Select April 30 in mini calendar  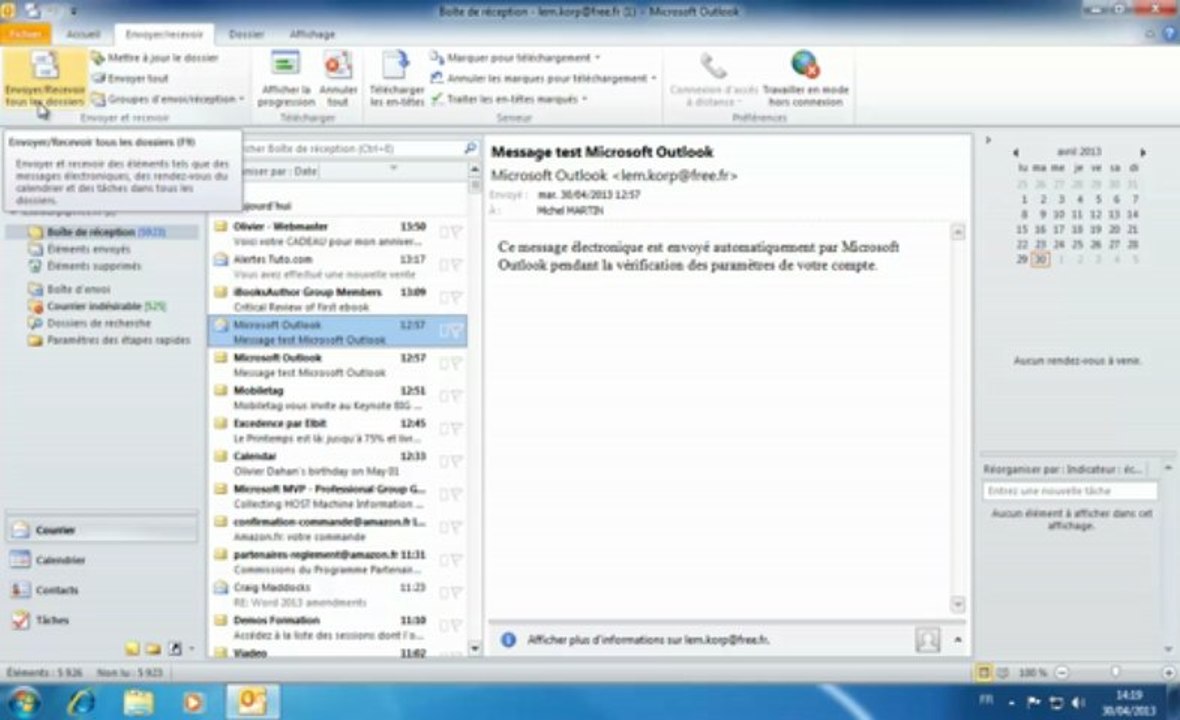point(1040,259)
